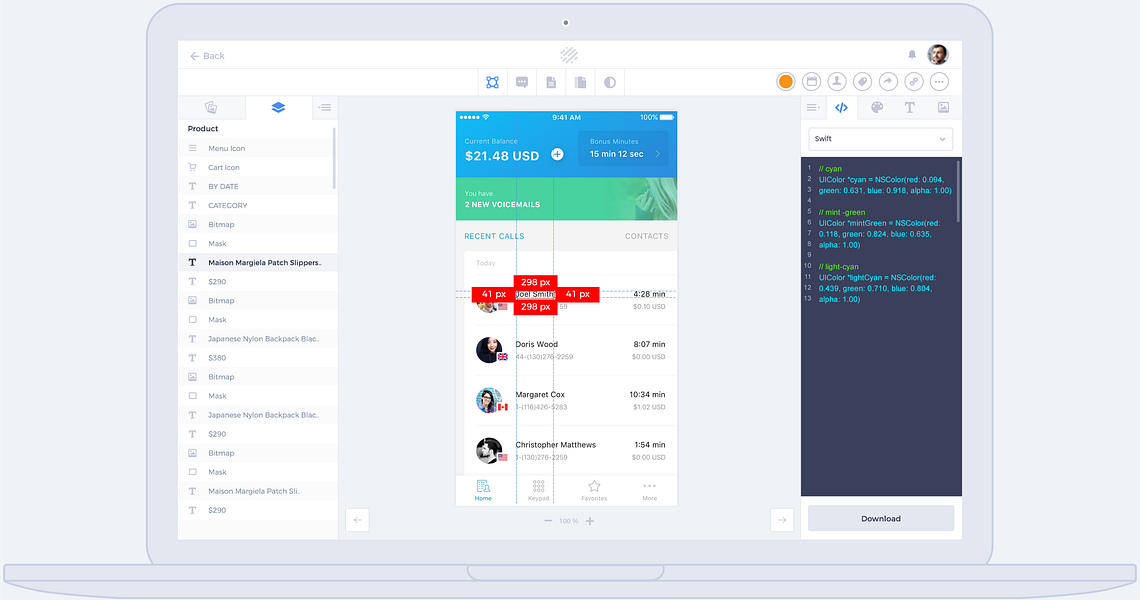Select the $380 text layer
This screenshot has height=600, width=1140.
coord(257,358)
